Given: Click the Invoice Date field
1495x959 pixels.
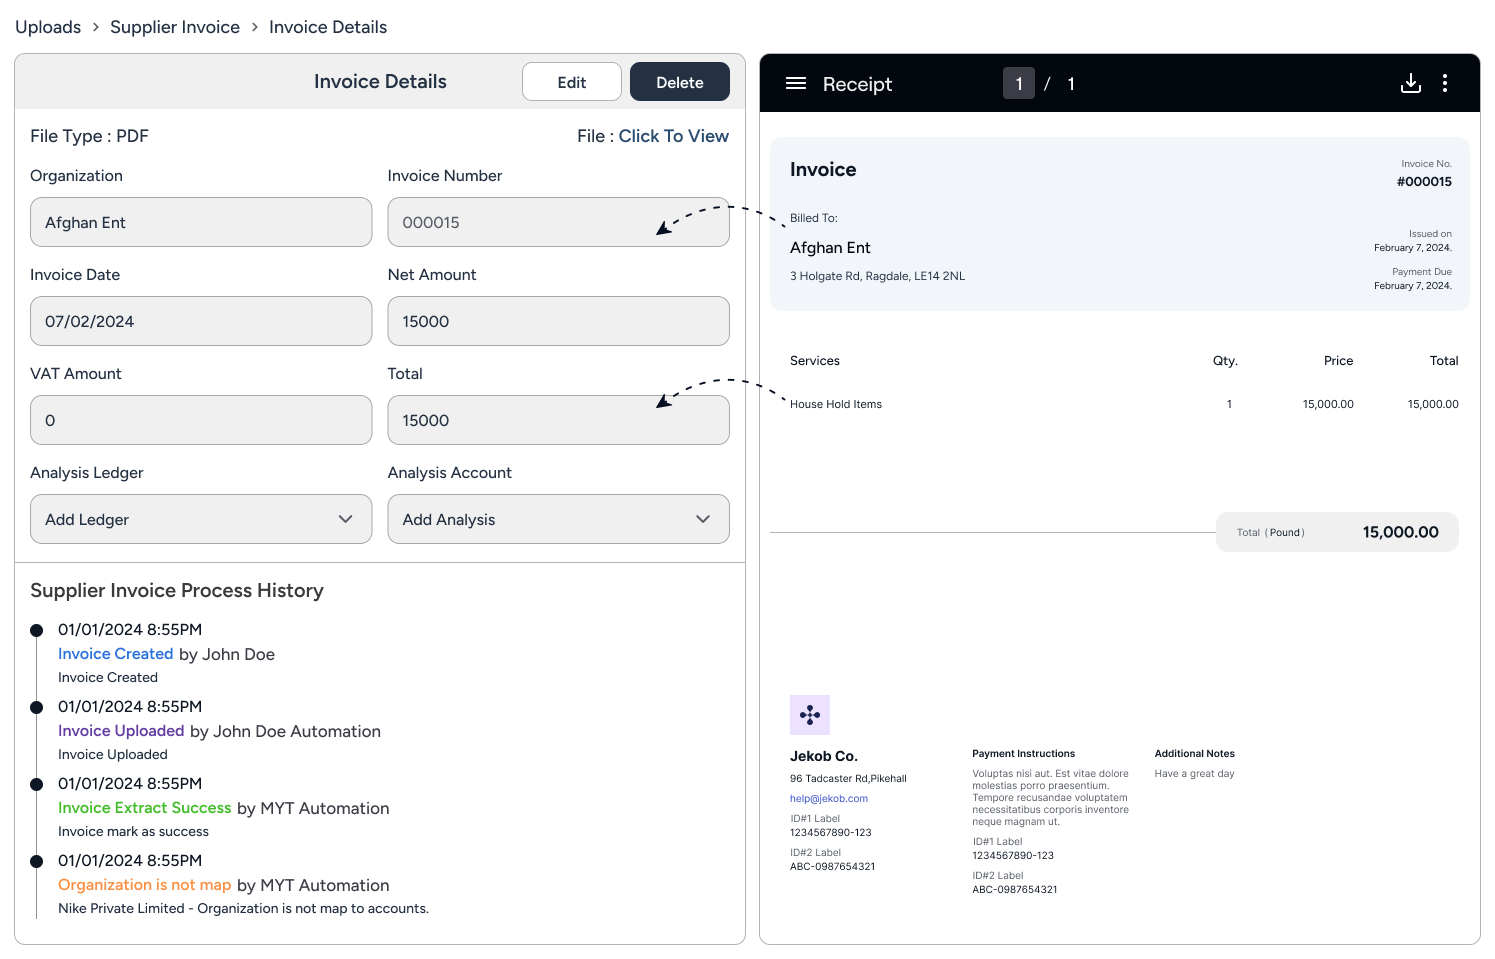Looking at the screenshot, I should click(x=201, y=321).
